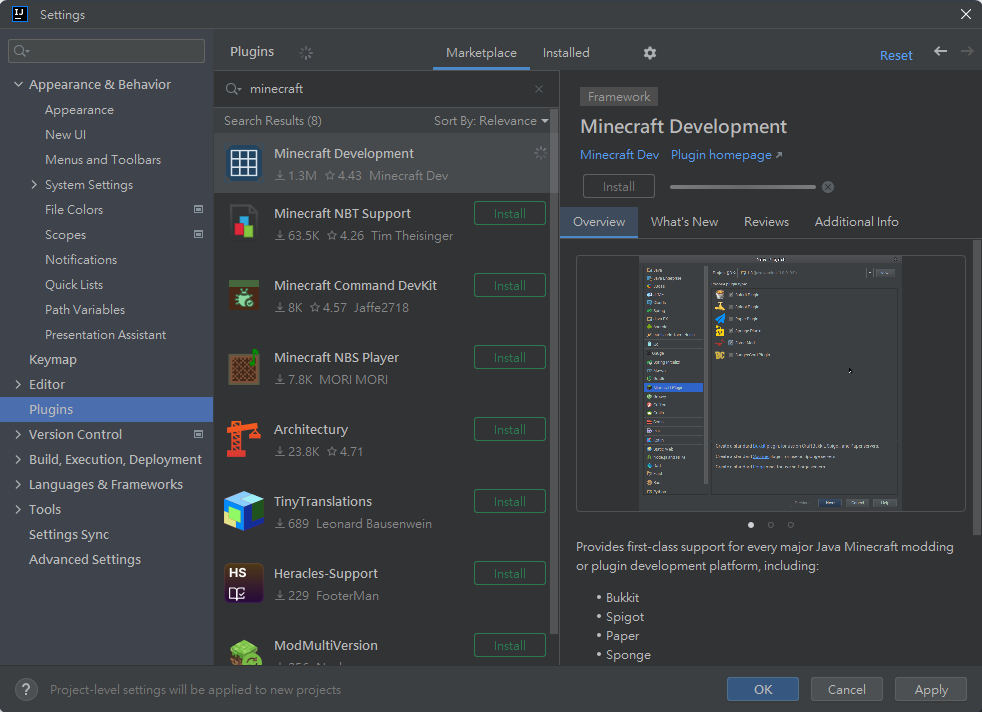Open the Reviews tab
The width and height of the screenshot is (982, 712).
(x=766, y=222)
